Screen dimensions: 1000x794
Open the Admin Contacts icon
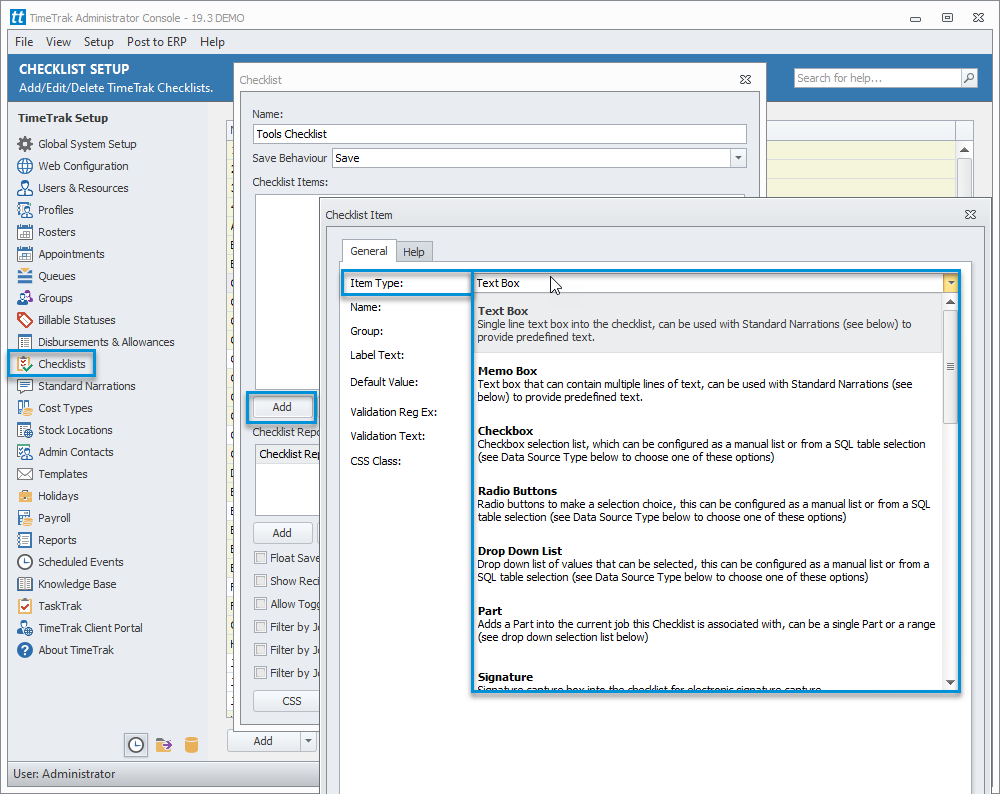(25, 452)
